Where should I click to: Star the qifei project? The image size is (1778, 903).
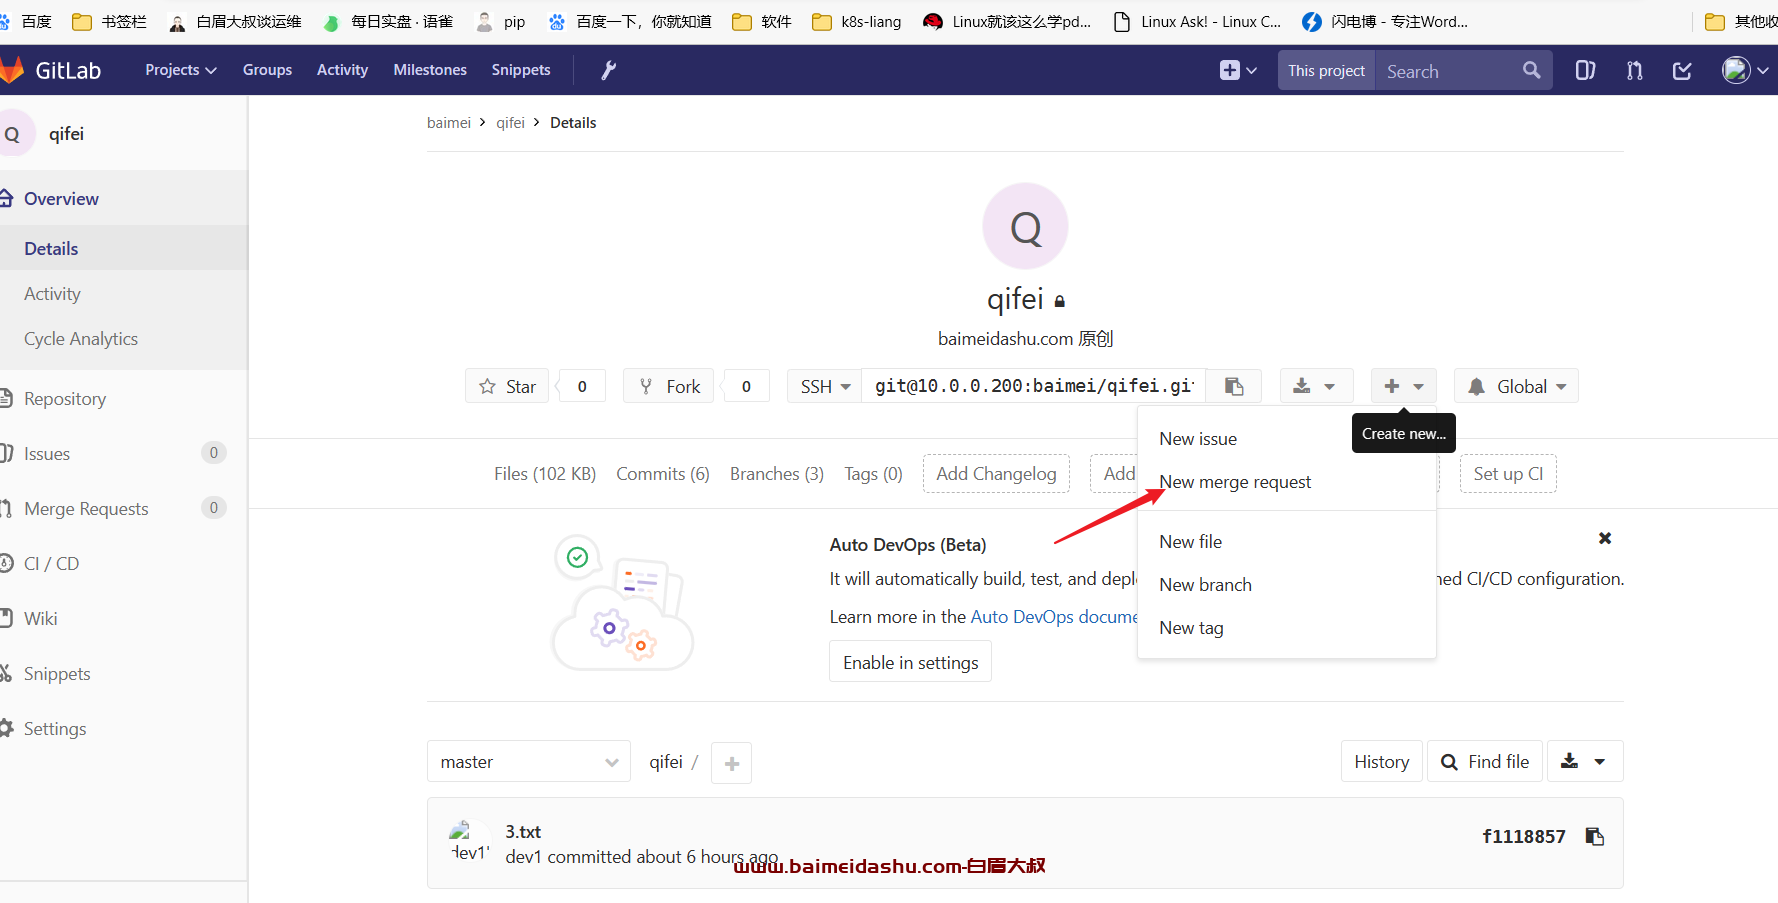(507, 386)
